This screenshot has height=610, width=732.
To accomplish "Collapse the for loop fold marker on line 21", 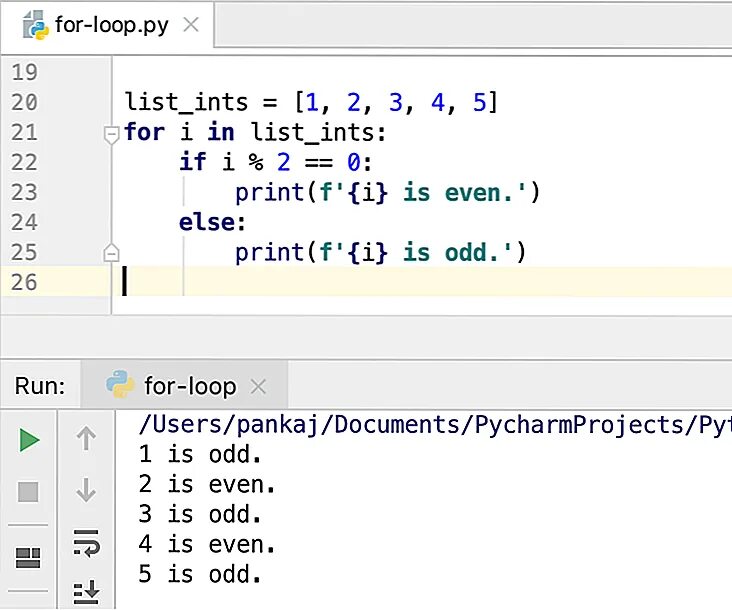I will tap(111, 134).
